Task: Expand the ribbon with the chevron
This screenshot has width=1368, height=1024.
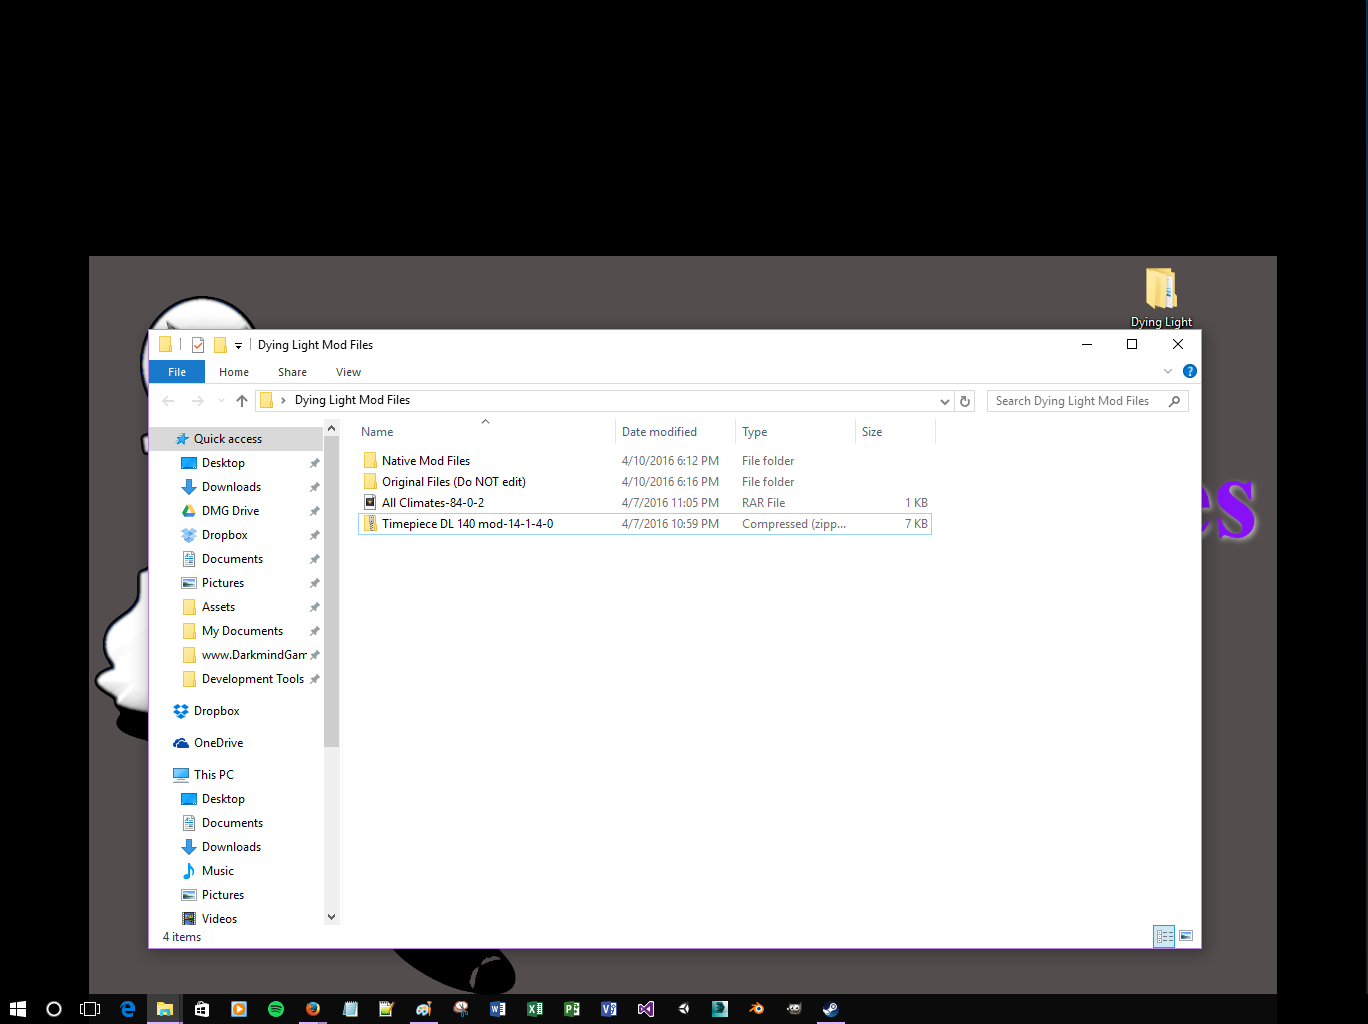Action: click(1167, 371)
